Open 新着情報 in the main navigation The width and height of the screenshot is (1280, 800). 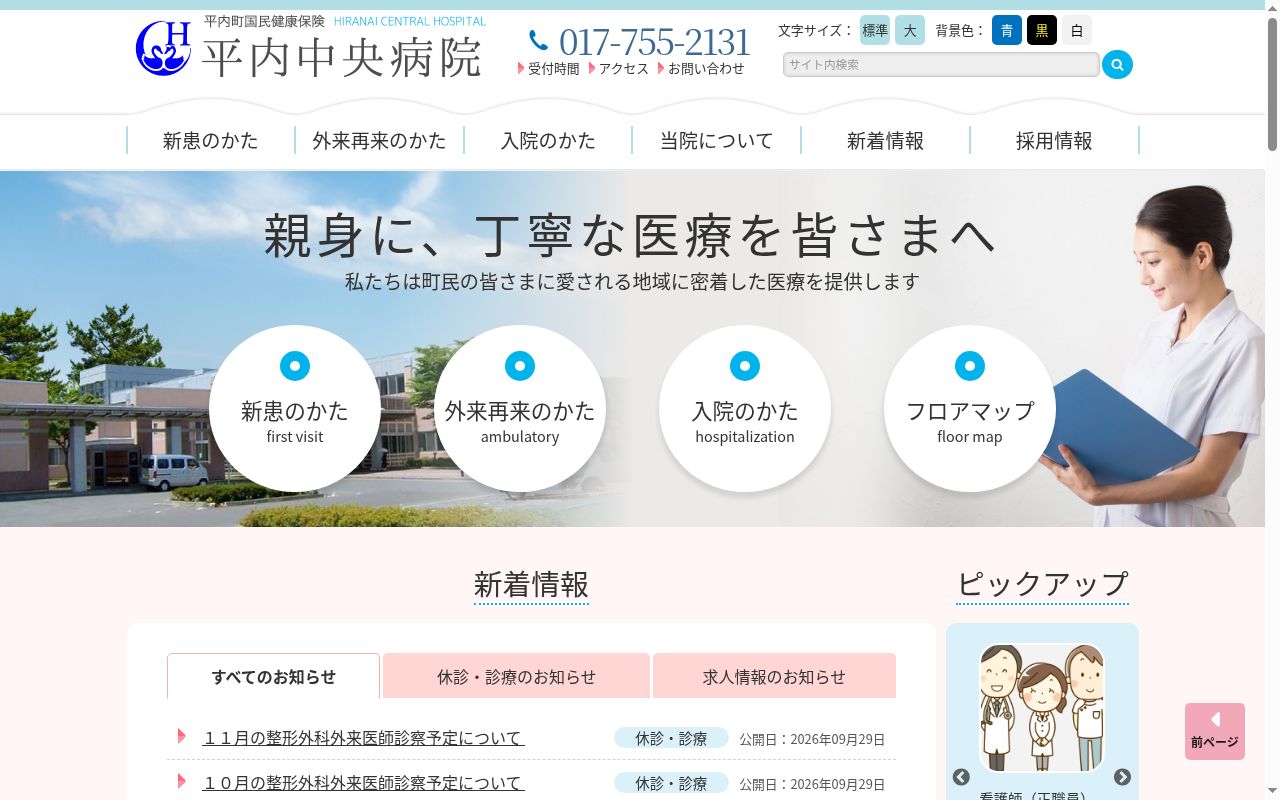[x=885, y=141]
